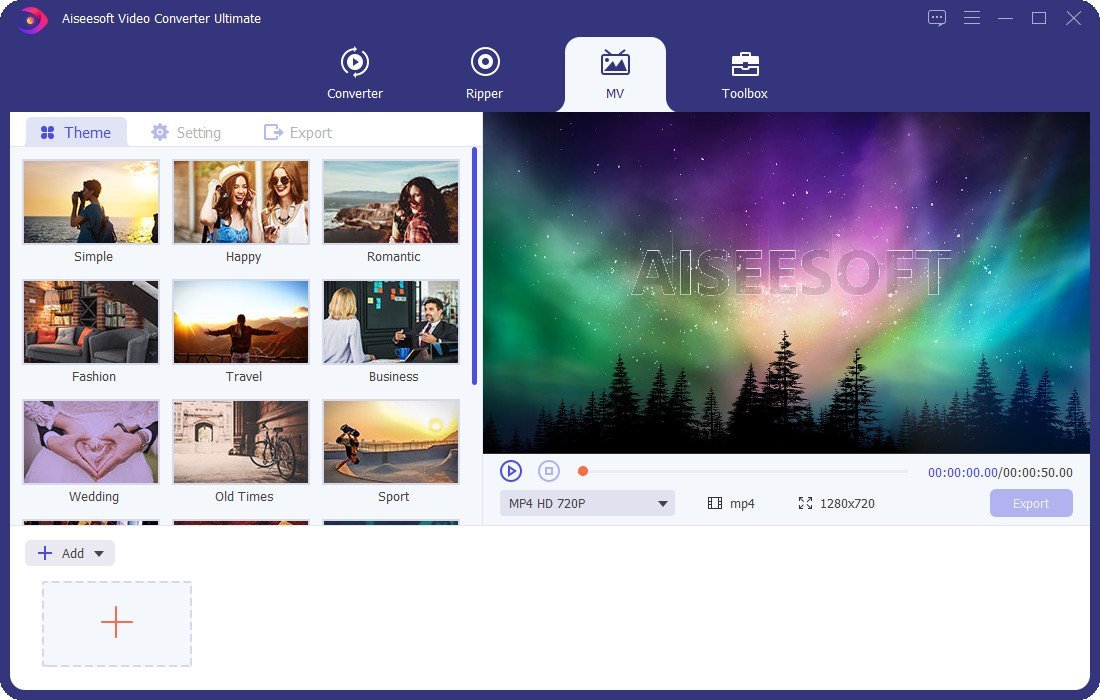Click the large plus placeholder to add media
This screenshot has width=1100, height=700.
pos(117,623)
